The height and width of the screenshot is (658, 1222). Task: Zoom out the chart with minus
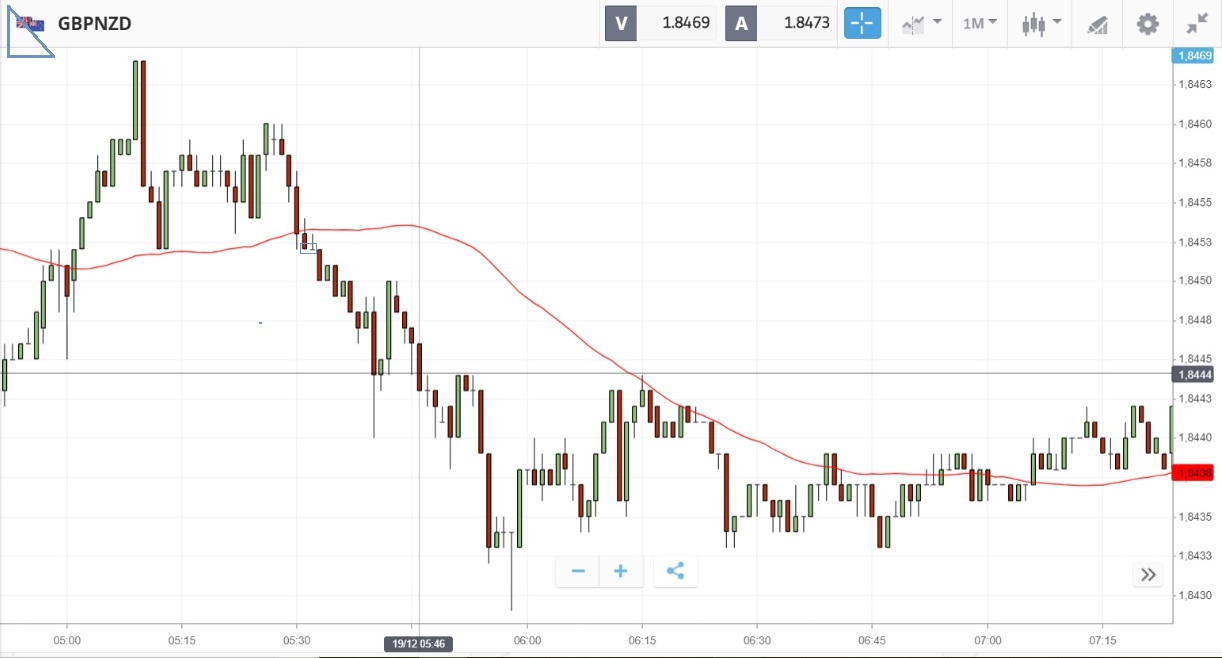point(578,571)
